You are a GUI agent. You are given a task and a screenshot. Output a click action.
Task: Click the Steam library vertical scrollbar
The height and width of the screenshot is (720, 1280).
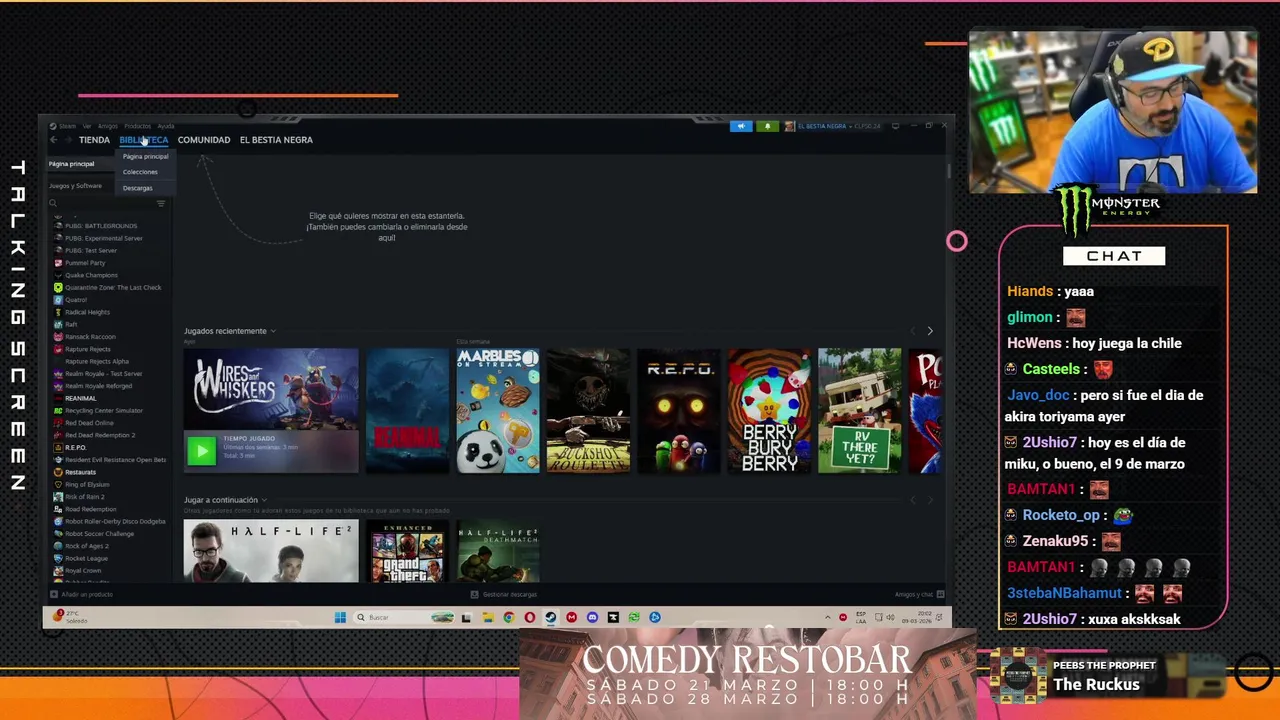(x=947, y=172)
